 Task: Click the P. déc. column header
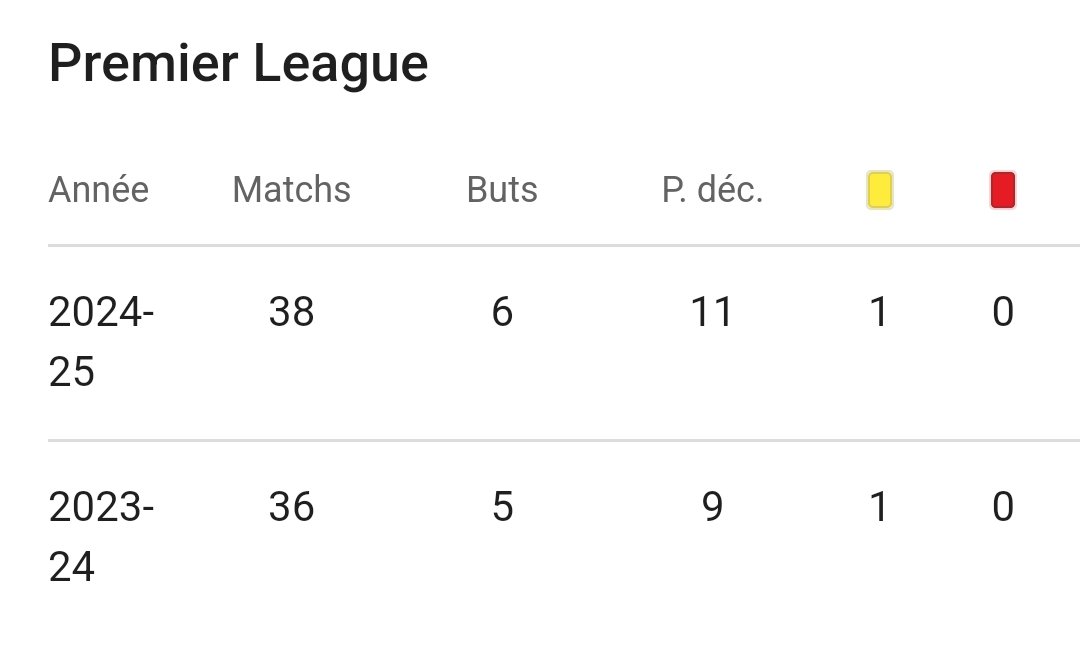coord(712,189)
